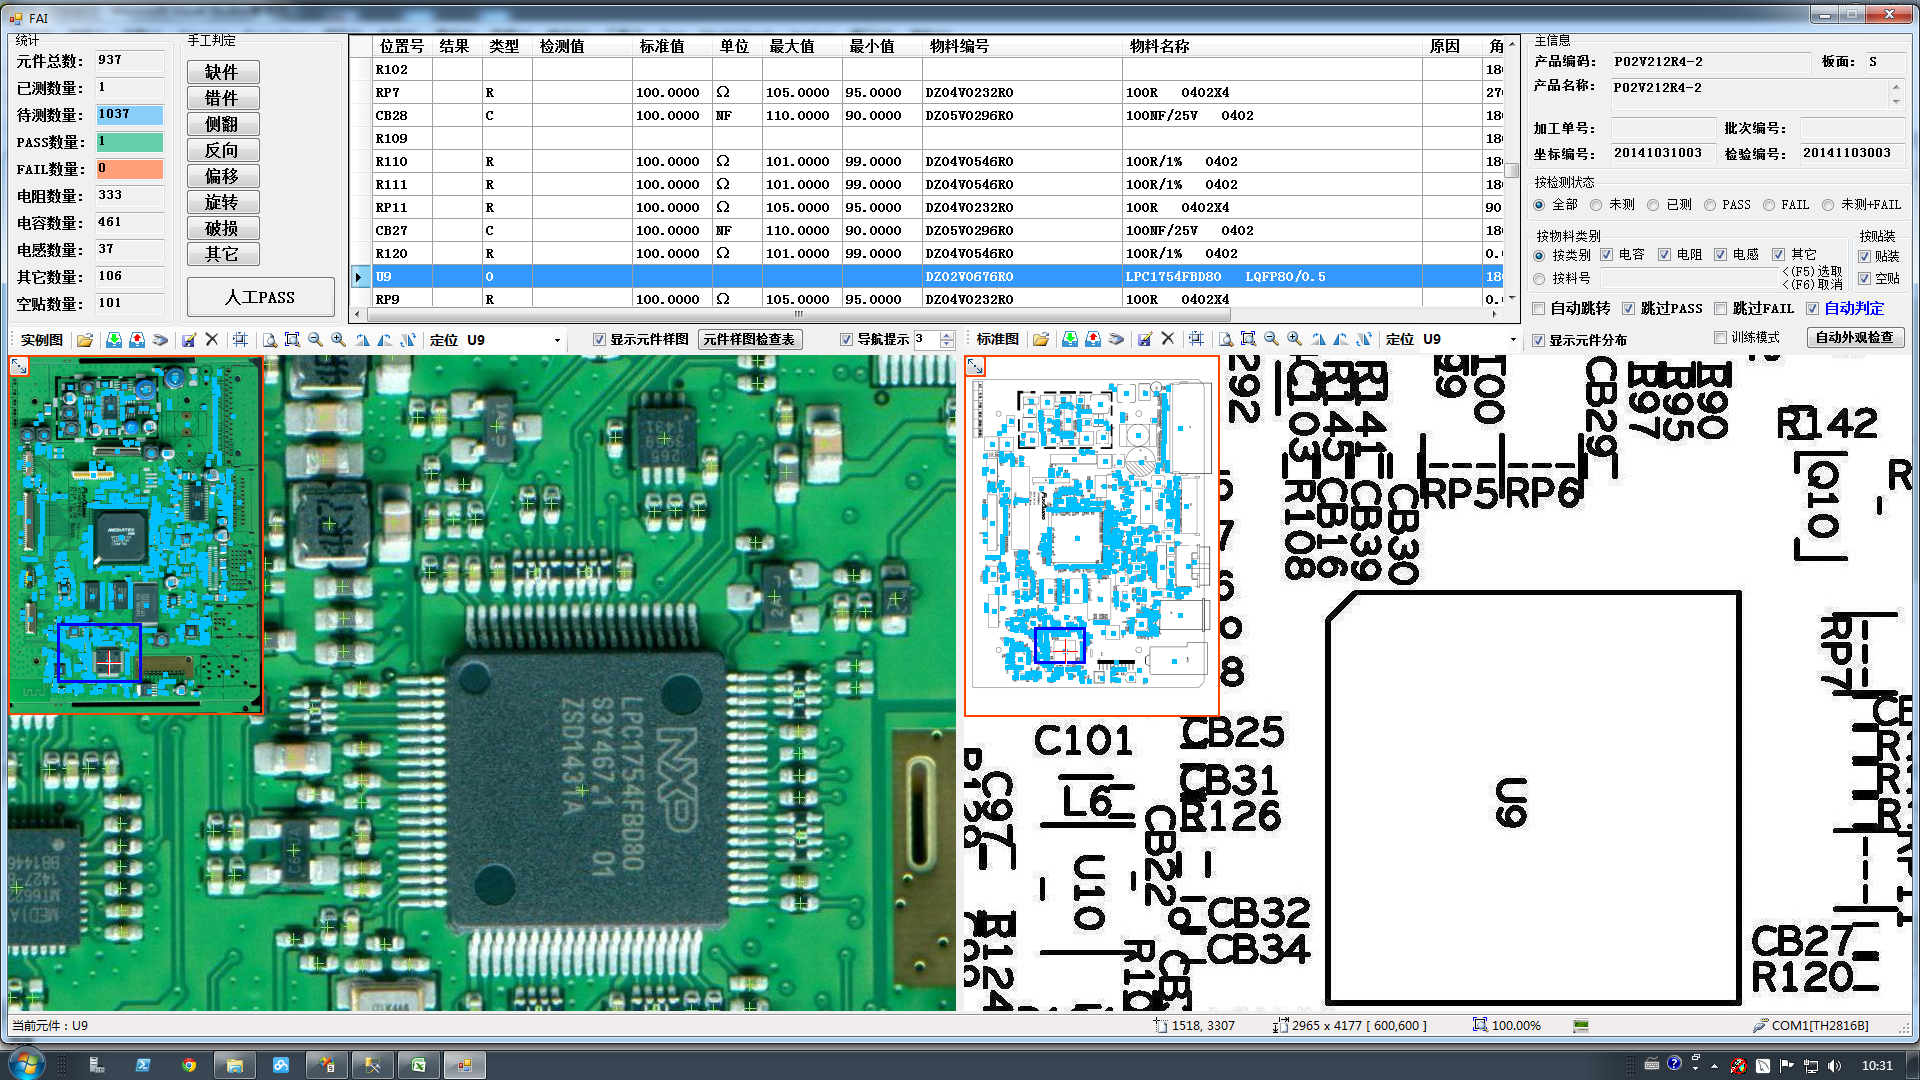Click the 加工单号 input field

point(1662,128)
